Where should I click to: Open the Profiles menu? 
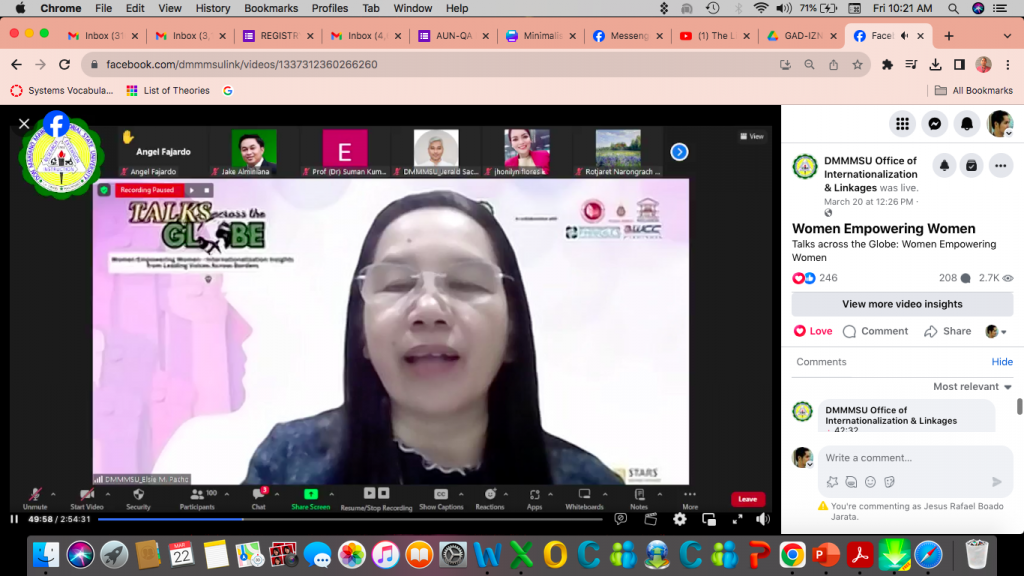(x=330, y=8)
